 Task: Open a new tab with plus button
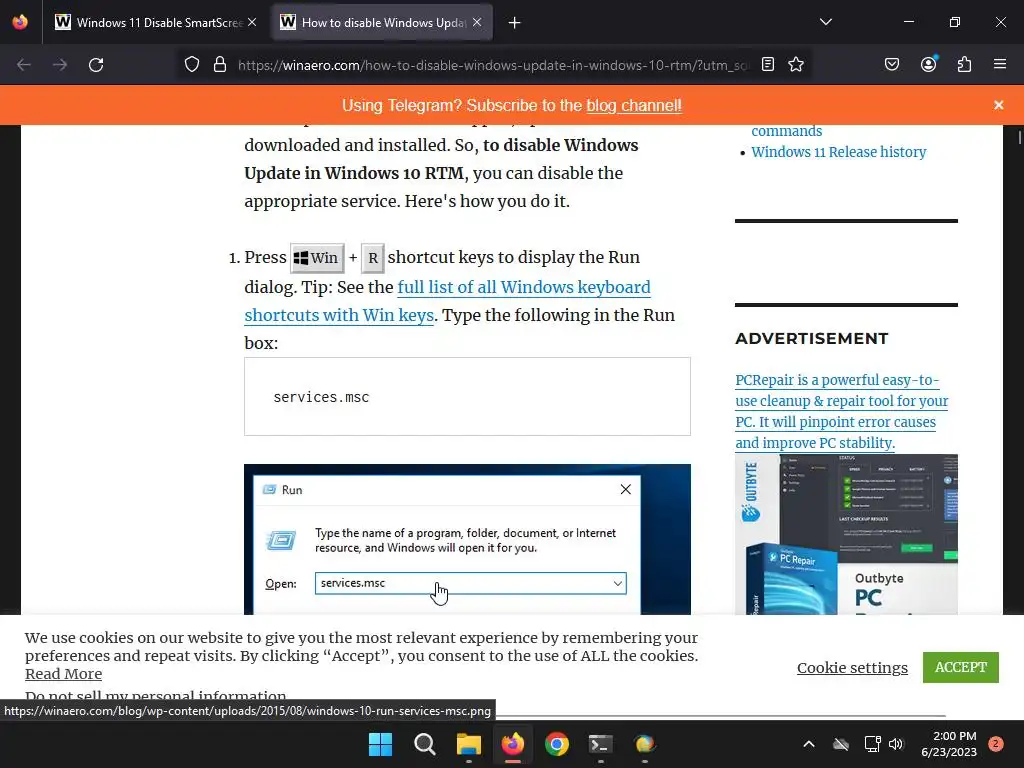pos(515,23)
